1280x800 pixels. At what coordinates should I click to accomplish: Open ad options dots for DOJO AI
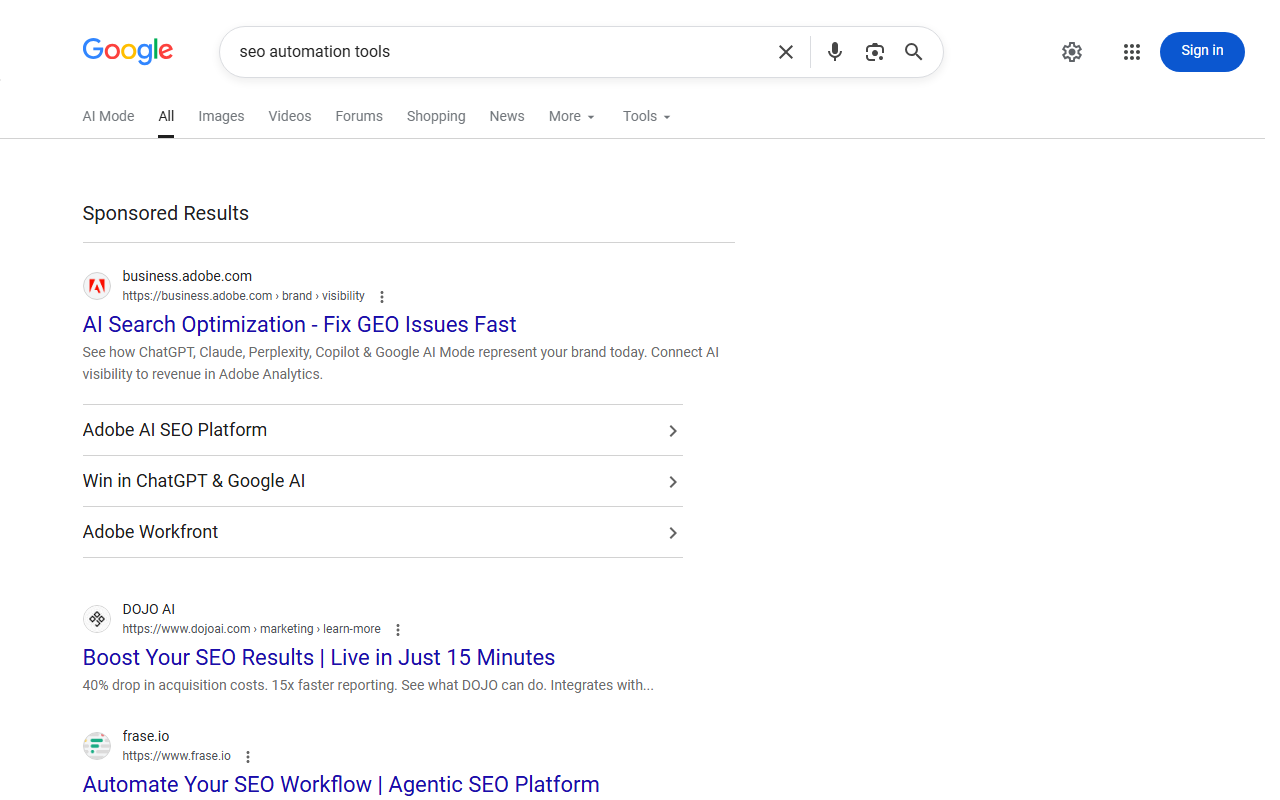pos(398,630)
